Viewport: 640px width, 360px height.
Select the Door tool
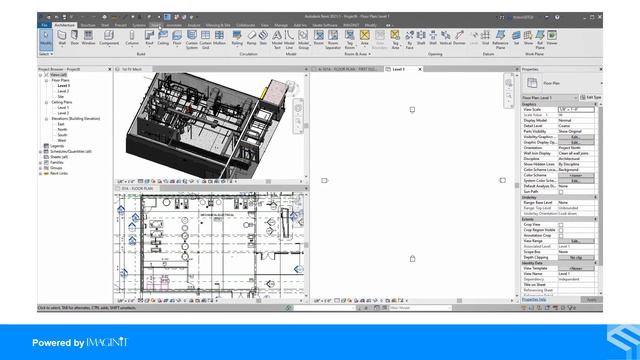pyautogui.click(x=75, y=38)
